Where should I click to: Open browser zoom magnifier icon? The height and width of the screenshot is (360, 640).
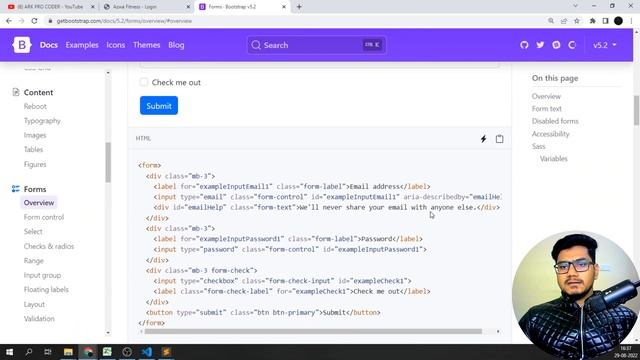[x=551, y=21]
